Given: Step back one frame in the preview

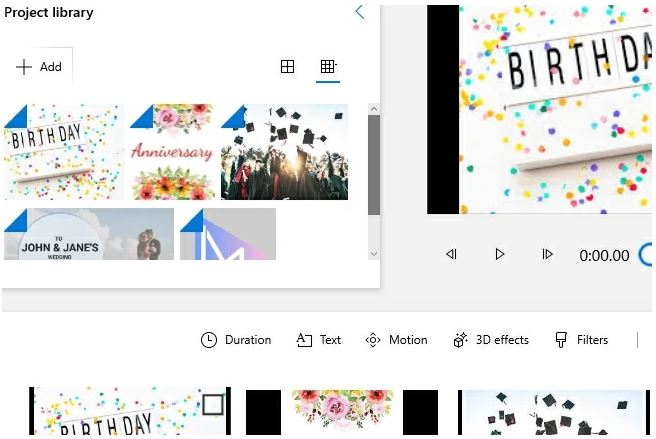Looking at the screenshot, I should click(x=451, y=254).
